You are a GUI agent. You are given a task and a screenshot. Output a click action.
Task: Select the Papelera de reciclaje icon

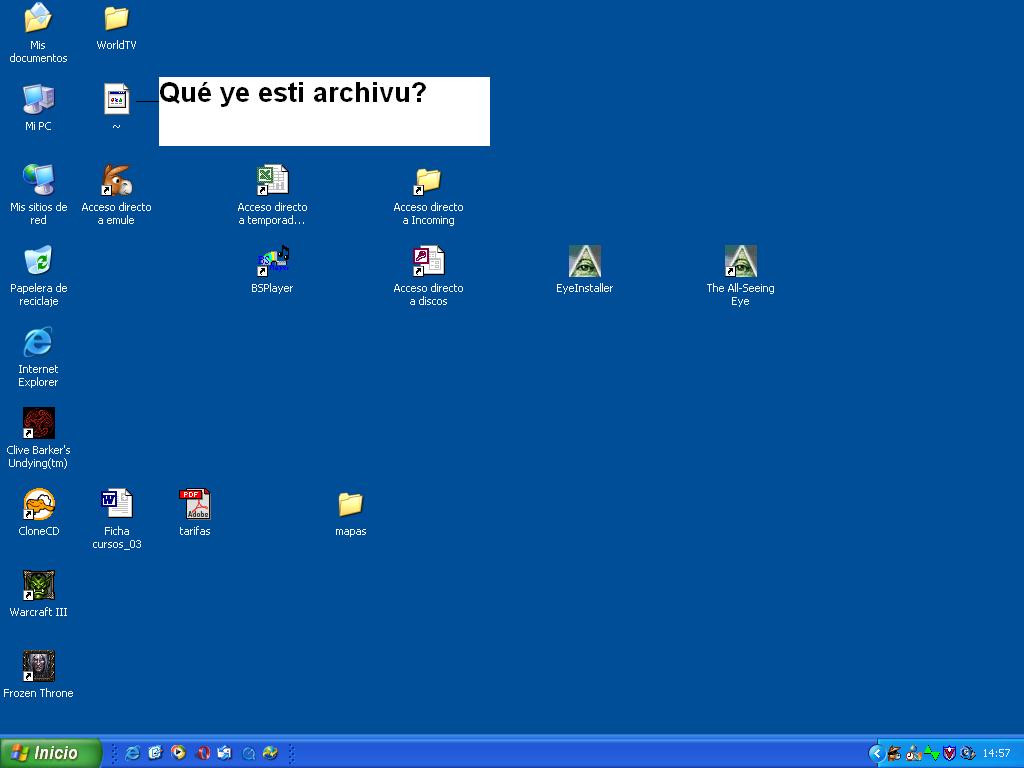coord(38,262)
